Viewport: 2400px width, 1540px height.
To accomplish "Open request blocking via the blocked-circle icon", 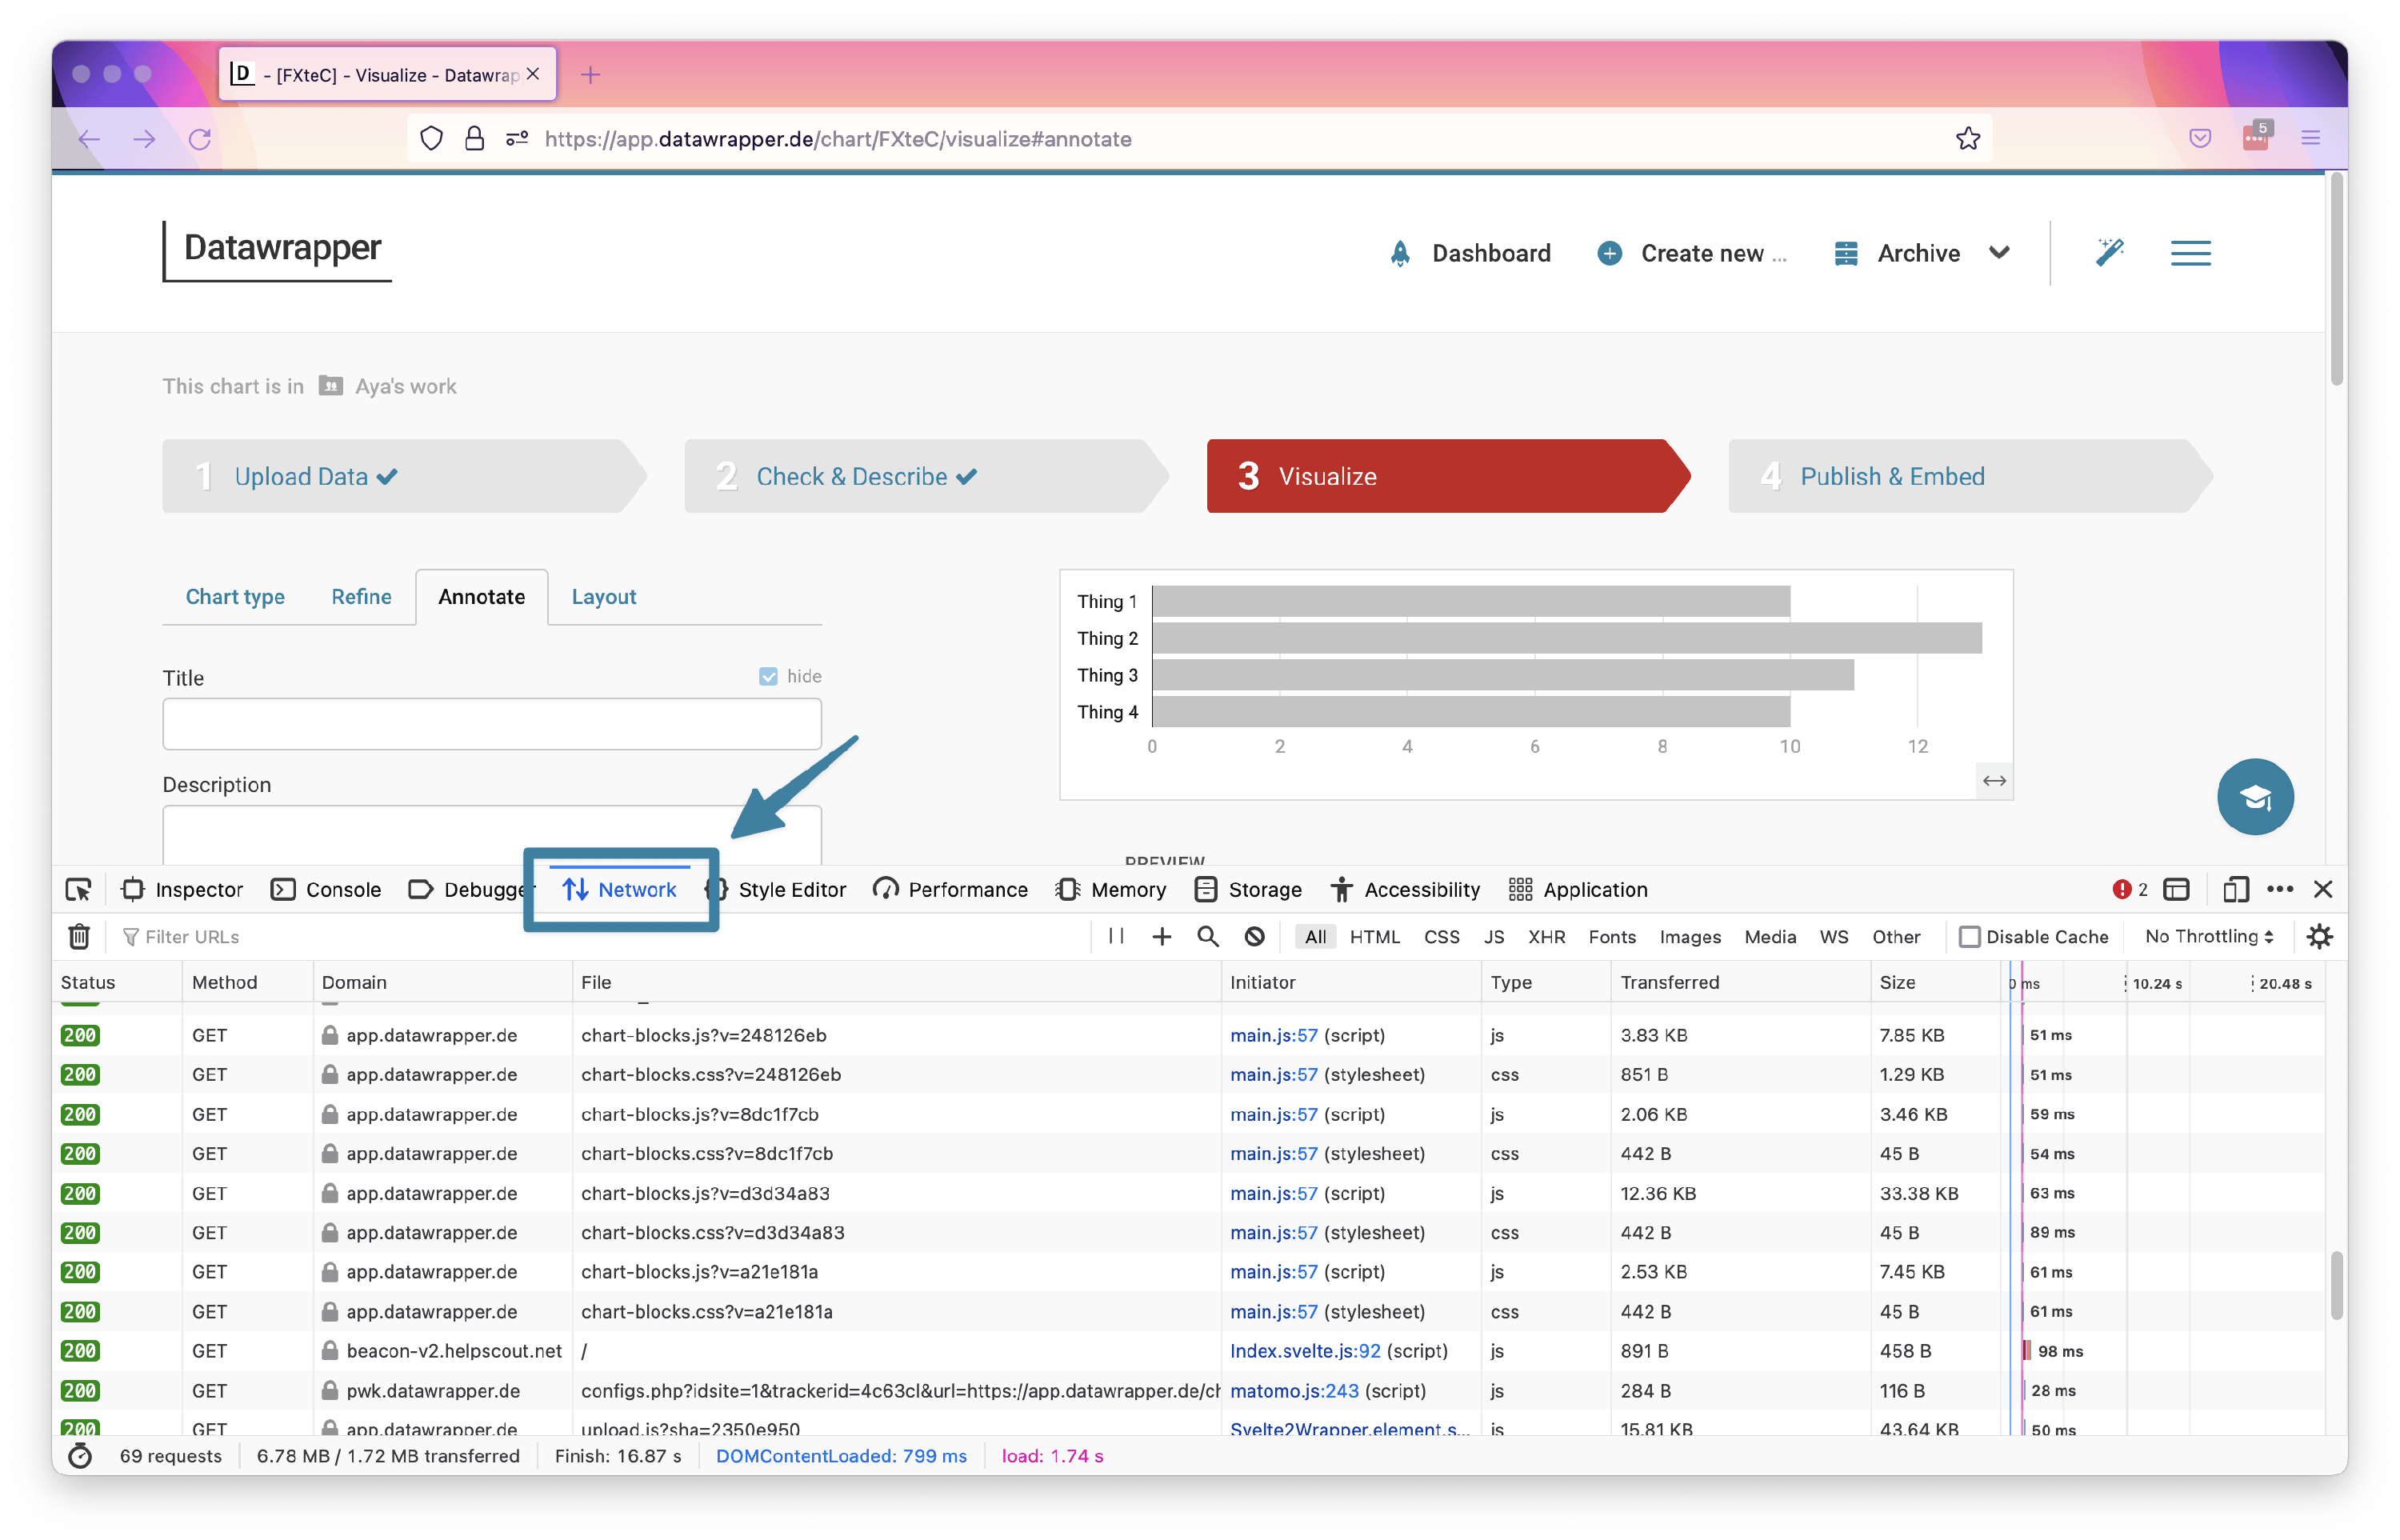I will coord(1254,937).
